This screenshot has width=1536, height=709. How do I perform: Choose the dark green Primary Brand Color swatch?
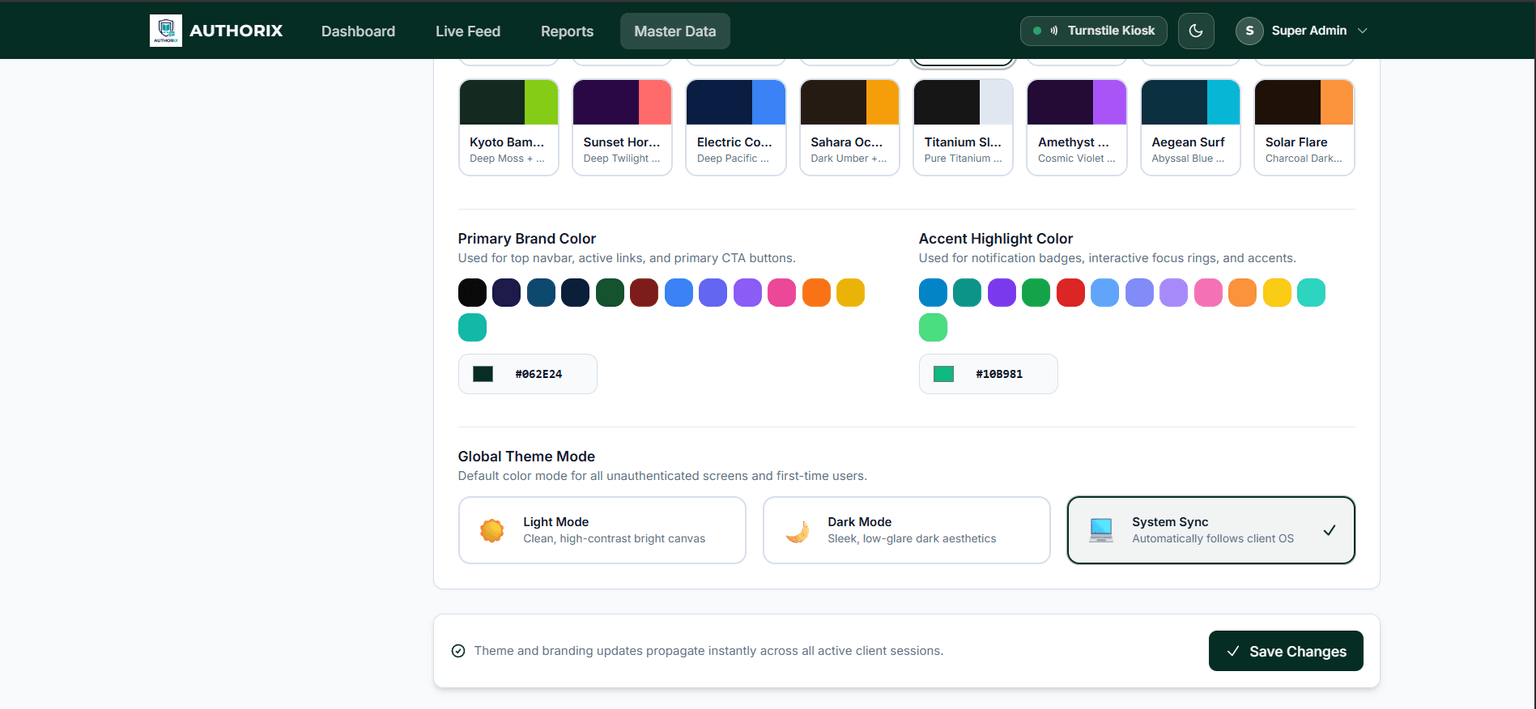[x=610, y=293]
